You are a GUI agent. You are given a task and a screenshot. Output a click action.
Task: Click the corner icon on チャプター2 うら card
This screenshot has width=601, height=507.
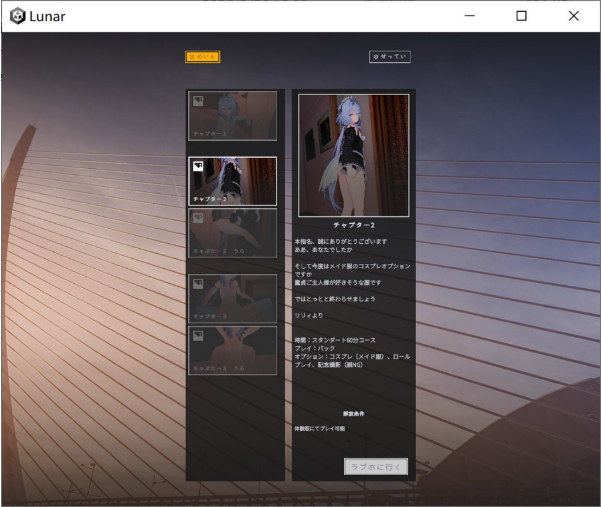pyautogui.click(x=198, y=217)
